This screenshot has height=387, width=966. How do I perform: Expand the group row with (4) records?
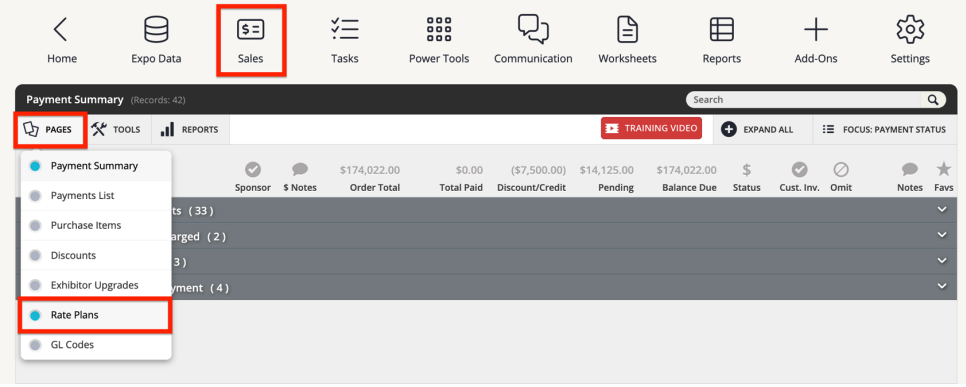coord(941,287)
